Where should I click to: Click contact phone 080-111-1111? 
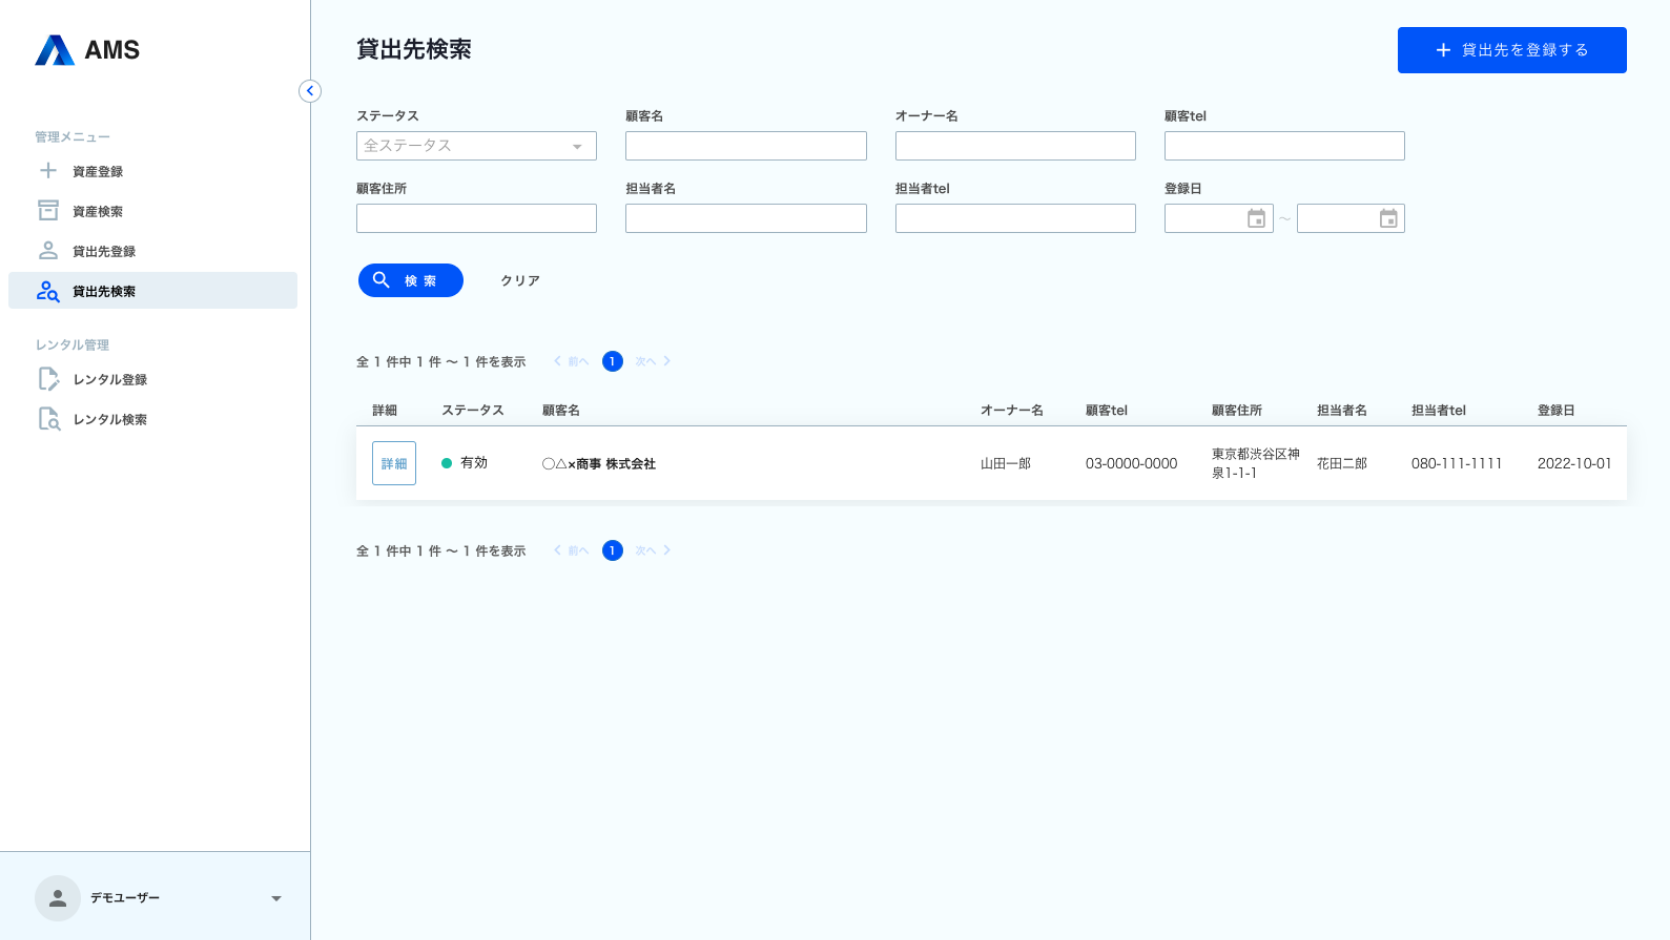click(1456, 464)
